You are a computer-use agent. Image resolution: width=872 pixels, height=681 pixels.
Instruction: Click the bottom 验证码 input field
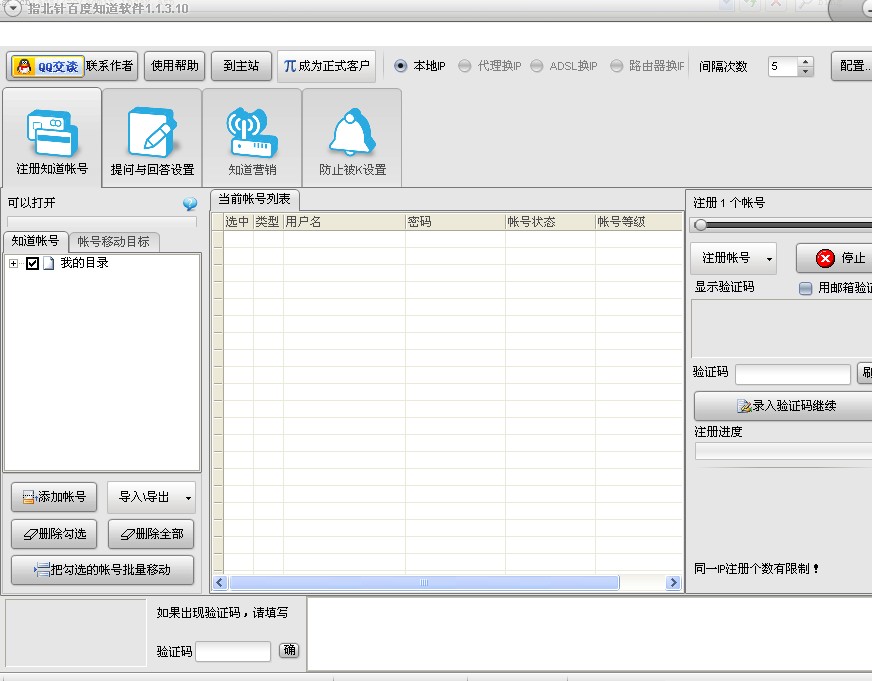click(233, 652)
